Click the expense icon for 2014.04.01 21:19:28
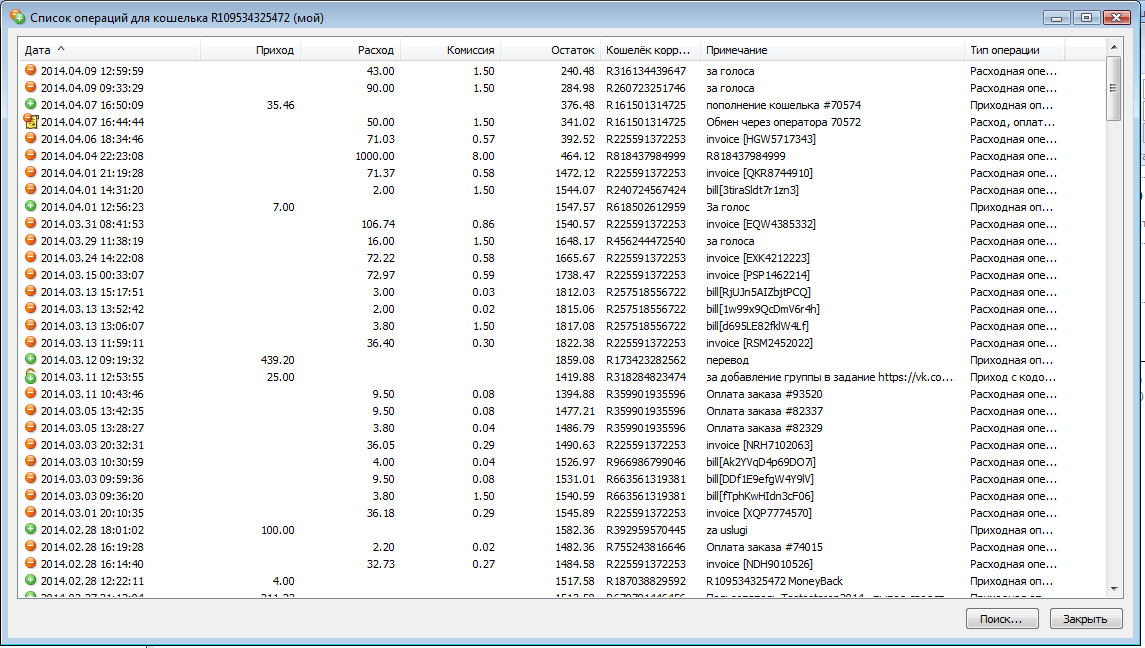Screen dimensions: 1145x648 [x=30, y=172]
